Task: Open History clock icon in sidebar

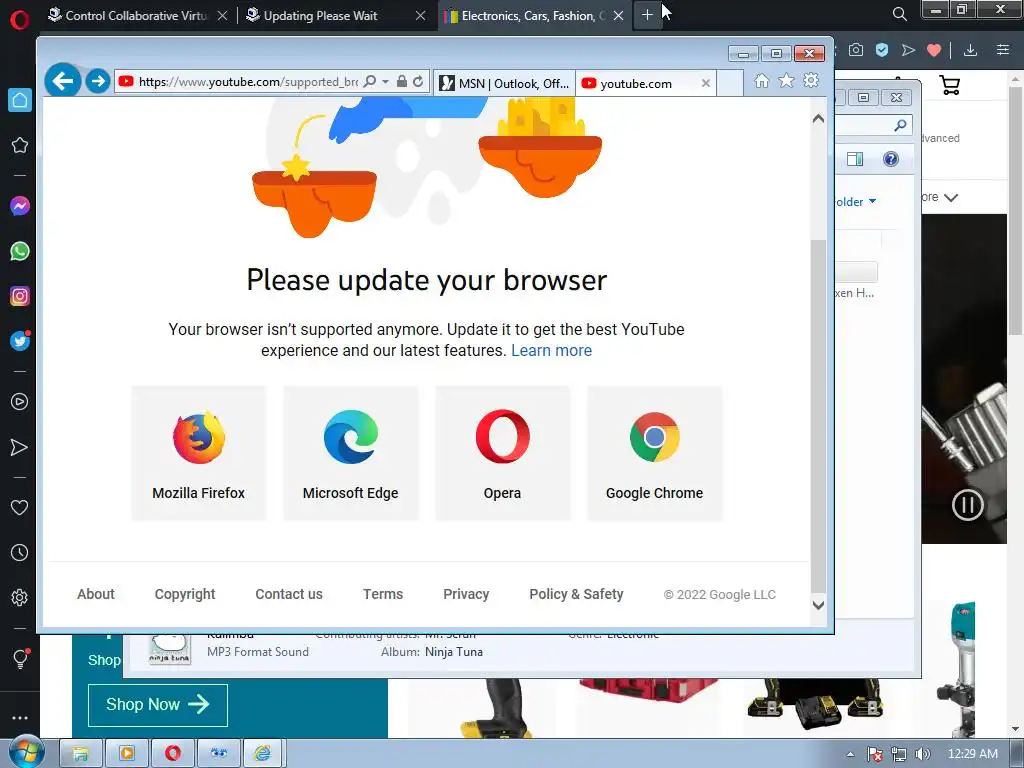Action: coord(20,552)
